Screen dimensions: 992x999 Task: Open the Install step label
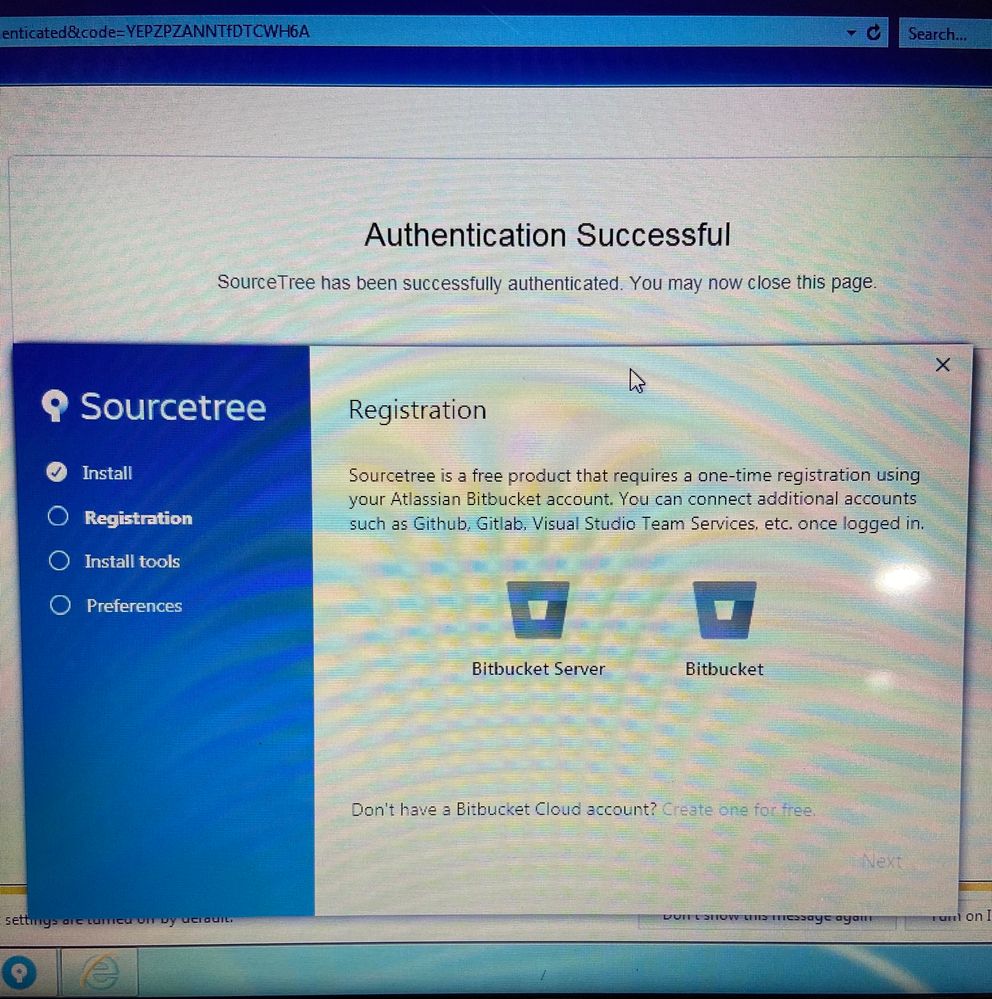[107, 473]
